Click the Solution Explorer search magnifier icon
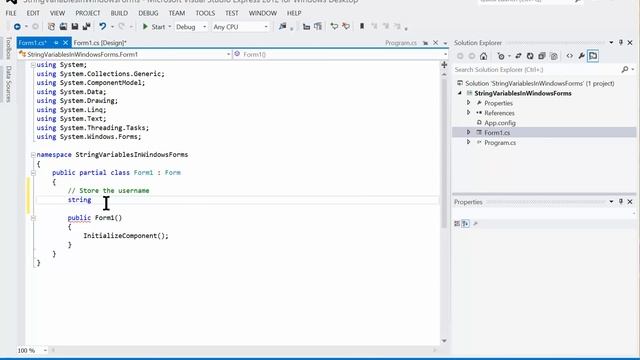 point(624,69)
